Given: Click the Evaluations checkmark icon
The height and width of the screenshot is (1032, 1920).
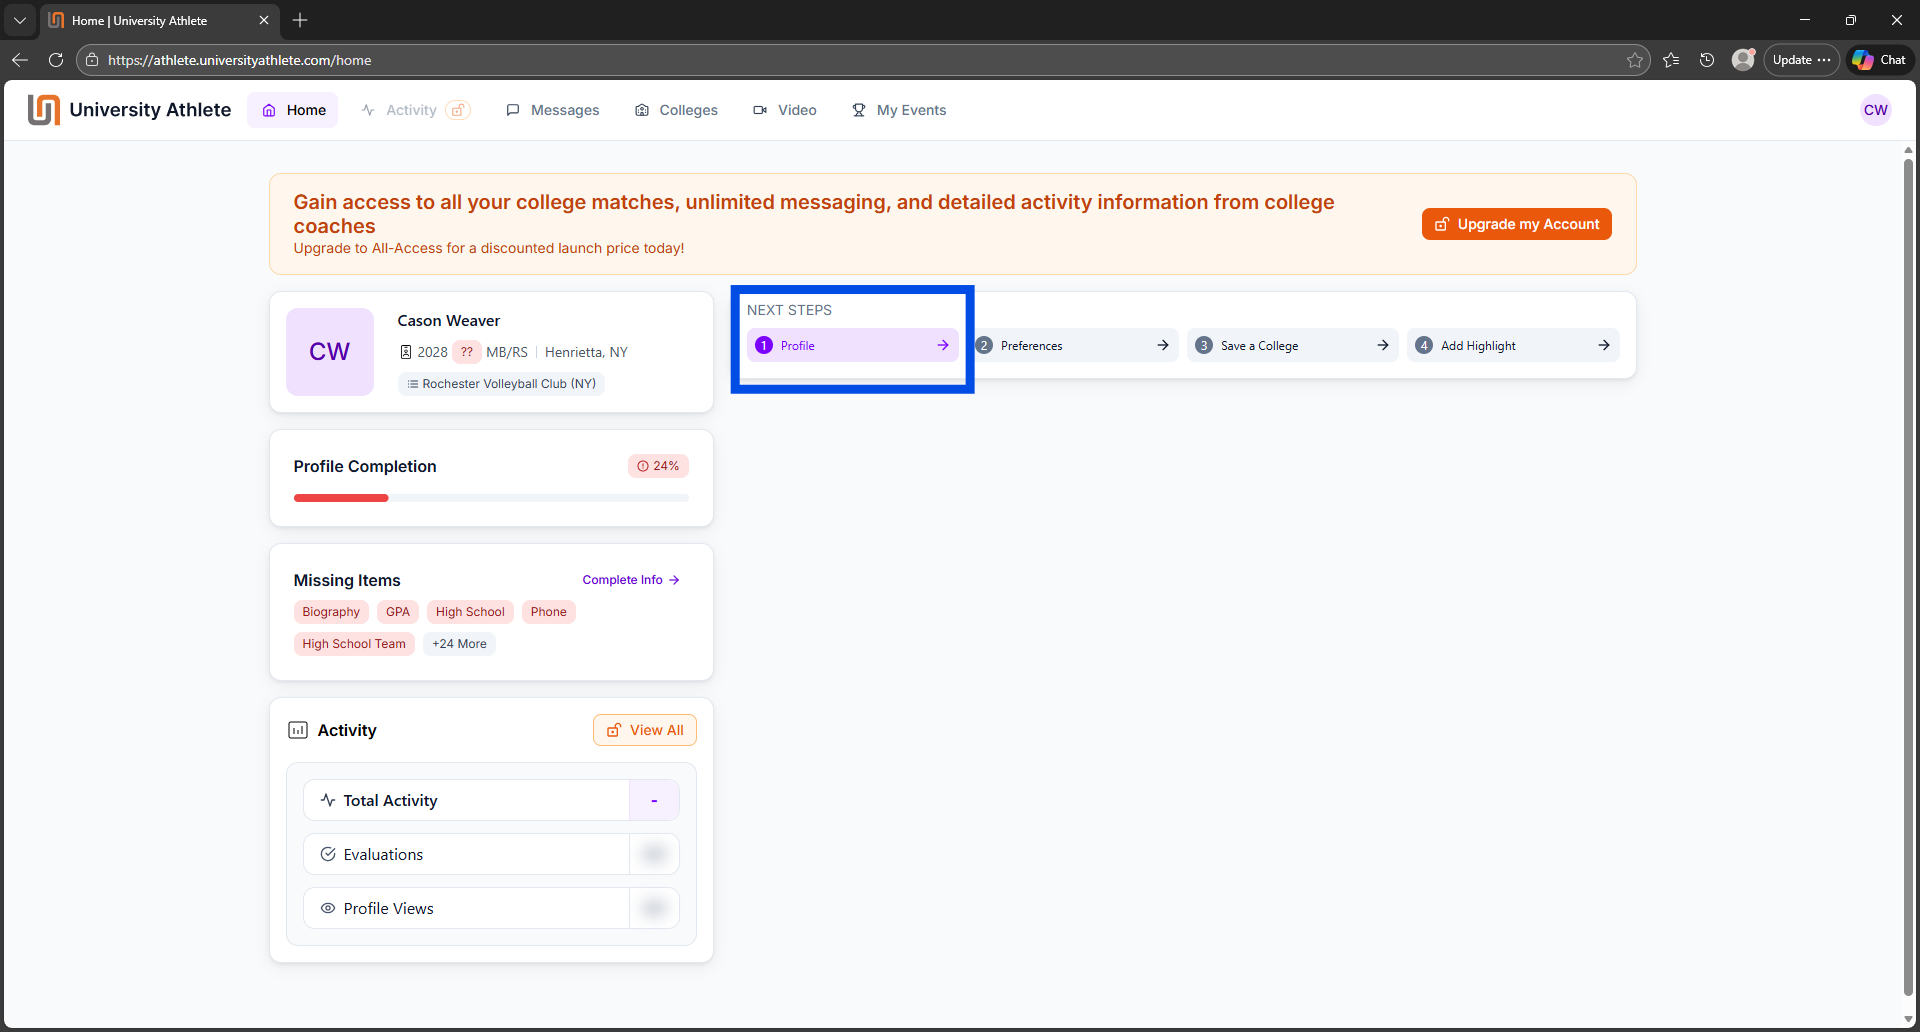Looking at the screenshot, I should click(327, 854).
